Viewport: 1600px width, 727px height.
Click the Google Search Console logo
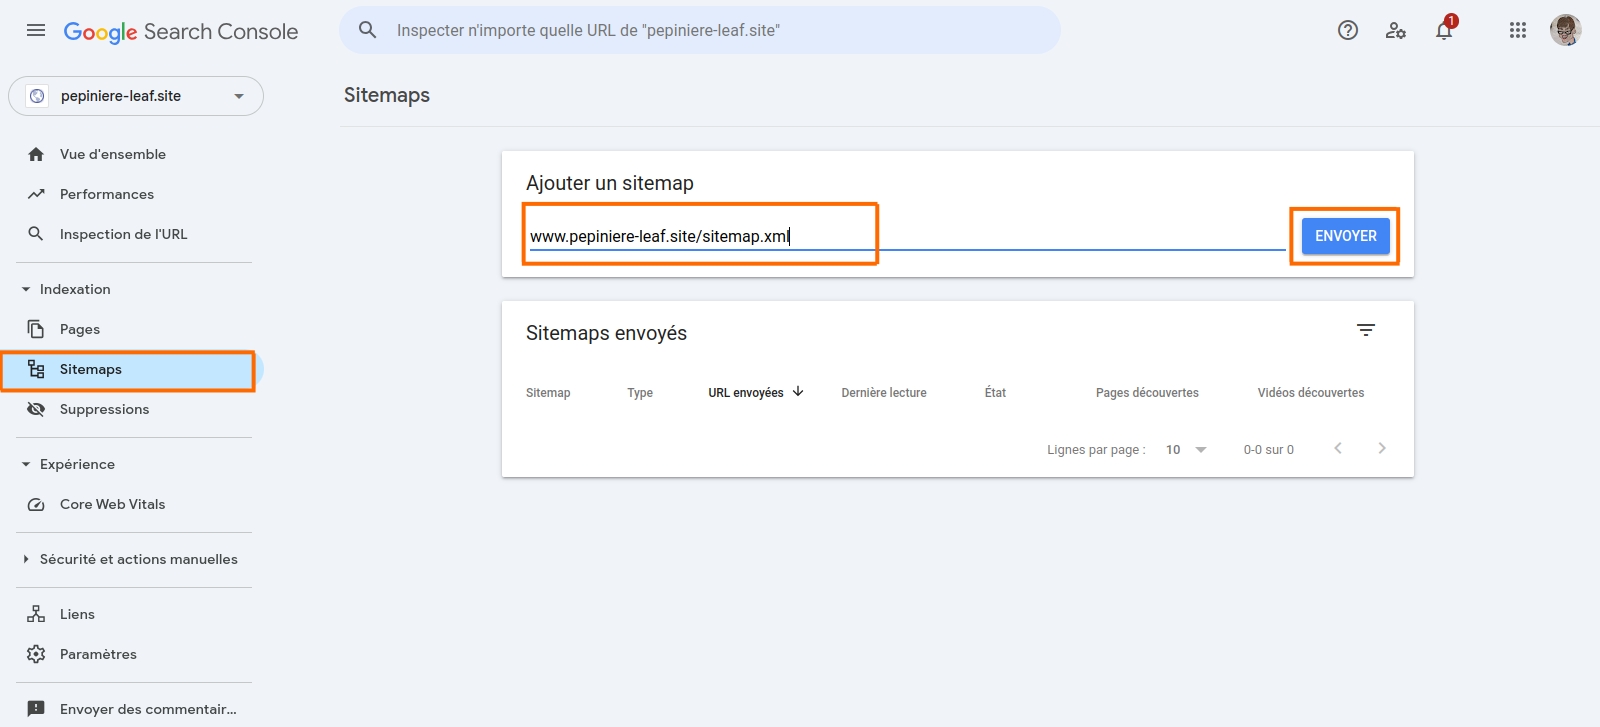pyautogui.click(x=181, y=32)
